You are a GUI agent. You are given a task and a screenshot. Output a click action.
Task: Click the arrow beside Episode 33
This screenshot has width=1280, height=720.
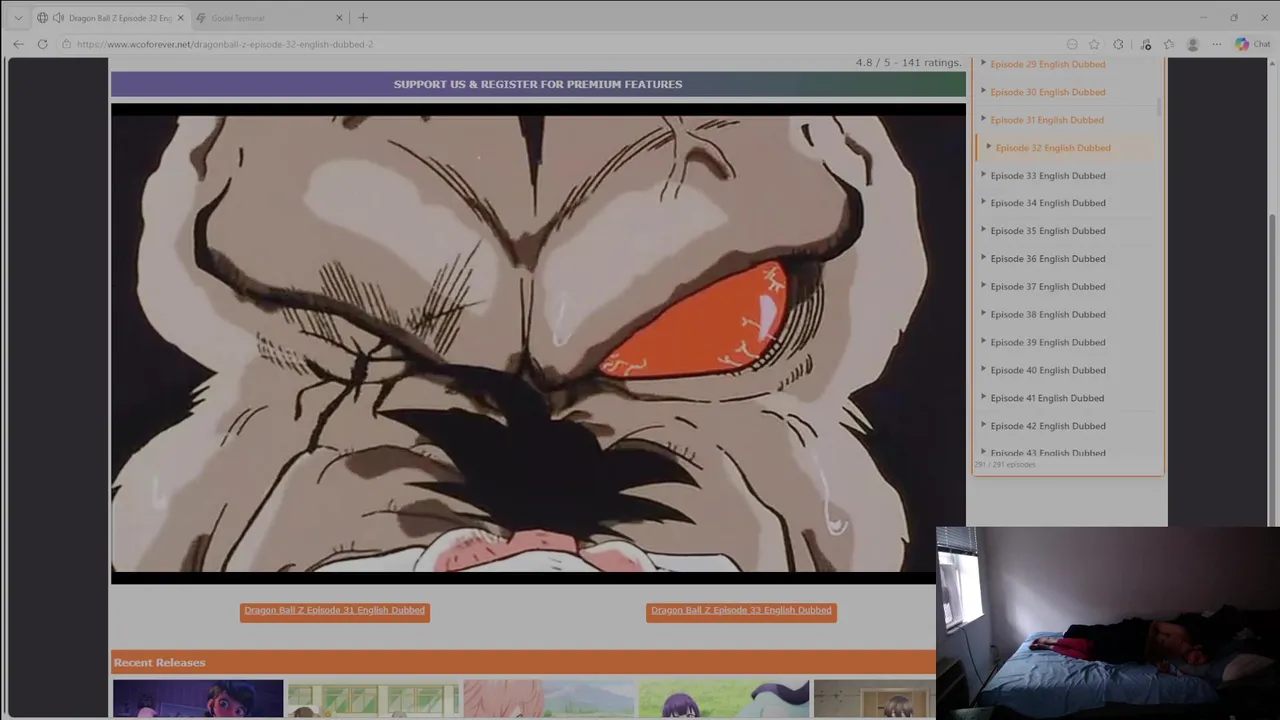pyautogui.click(x=983, y=175)
